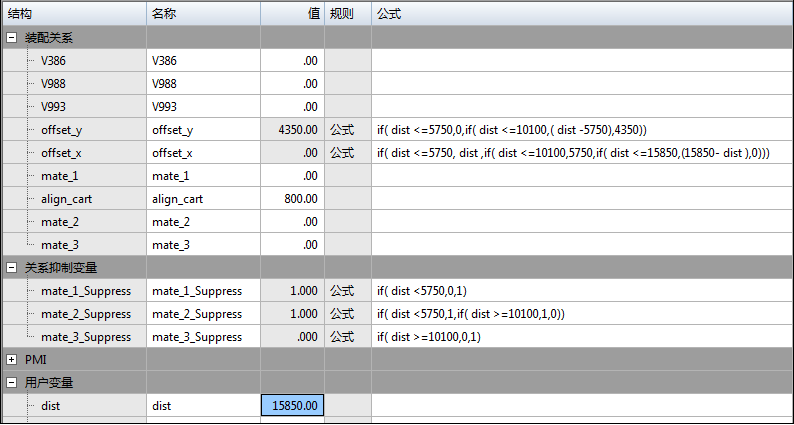794x425 pixels.
Task: Select the dist value field 15850.00
Action: tap(292, 406)
